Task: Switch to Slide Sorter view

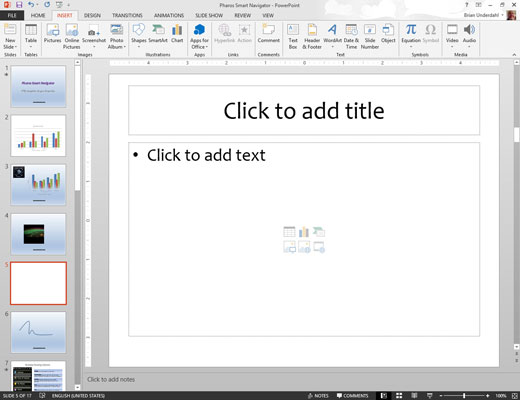Action: coord(399,396)
